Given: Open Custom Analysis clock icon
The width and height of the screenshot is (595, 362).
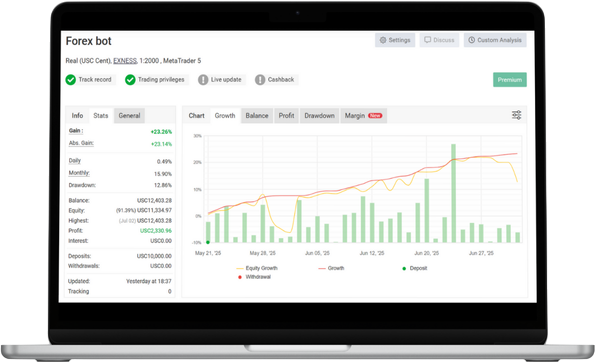Looking at the screenshot, I should tap(472, 40).
